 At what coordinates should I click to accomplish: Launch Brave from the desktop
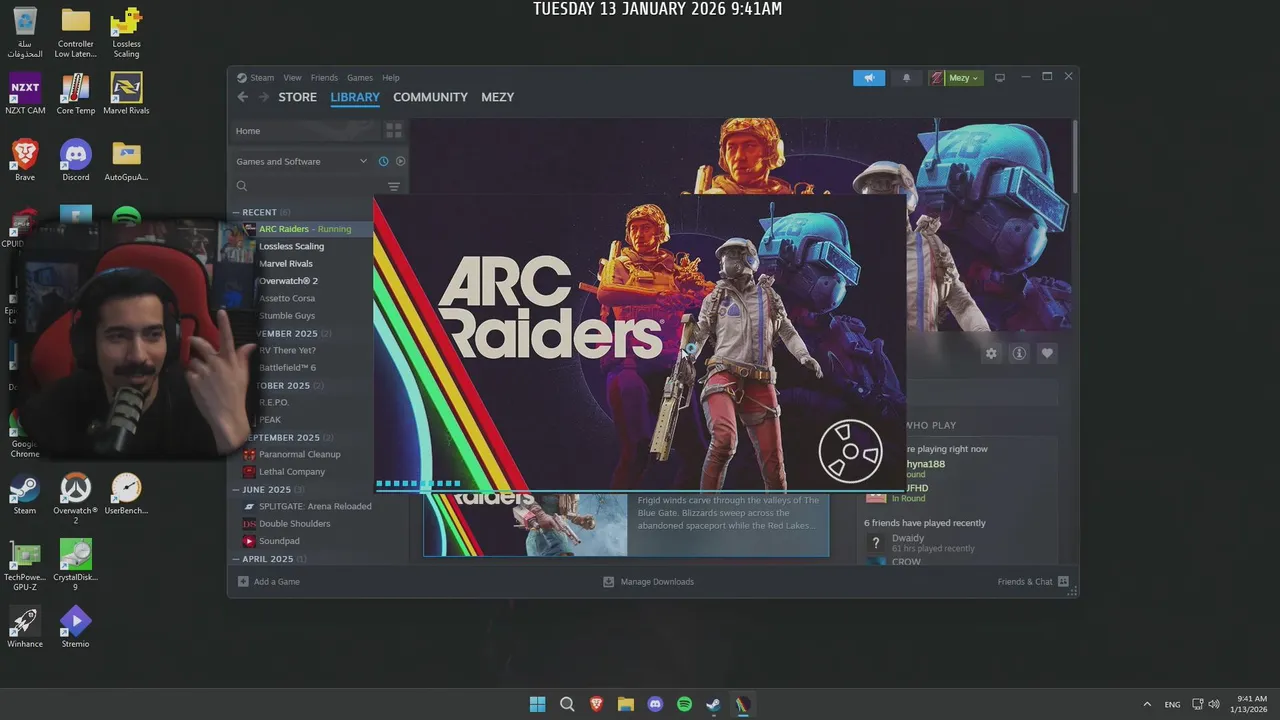coord(25,160)
